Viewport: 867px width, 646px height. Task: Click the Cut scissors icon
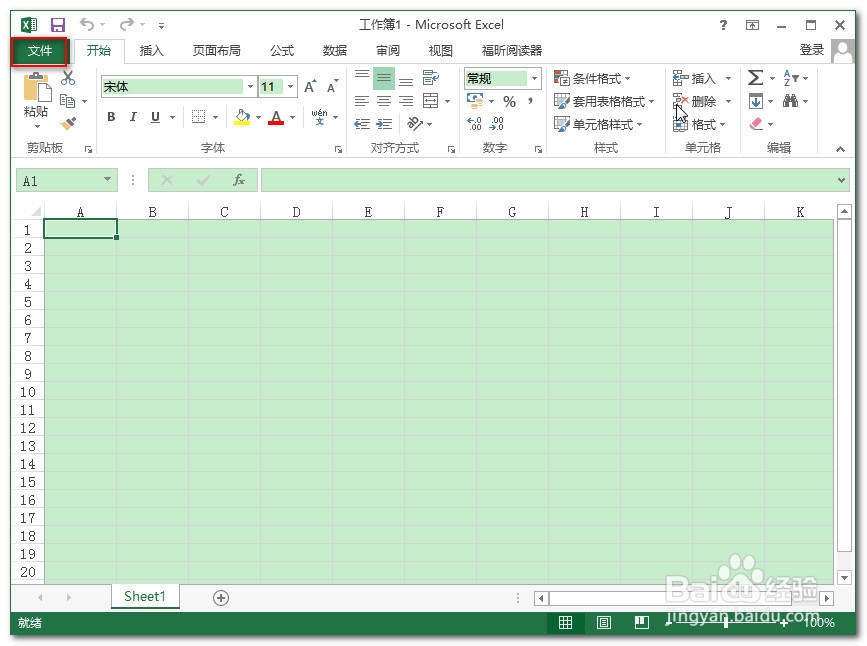pos(66,77)
